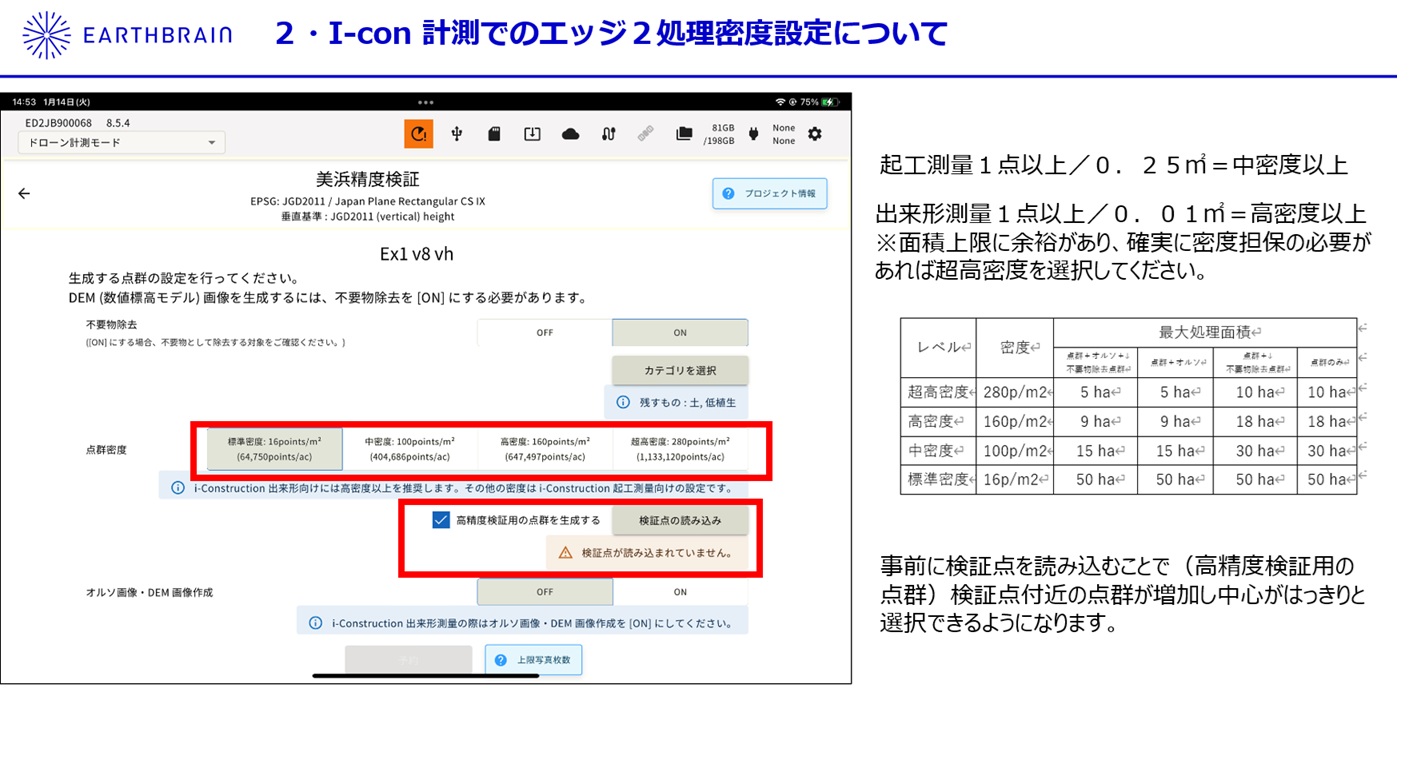
Task: Open the folder storage icon
Action: point(684,133)
